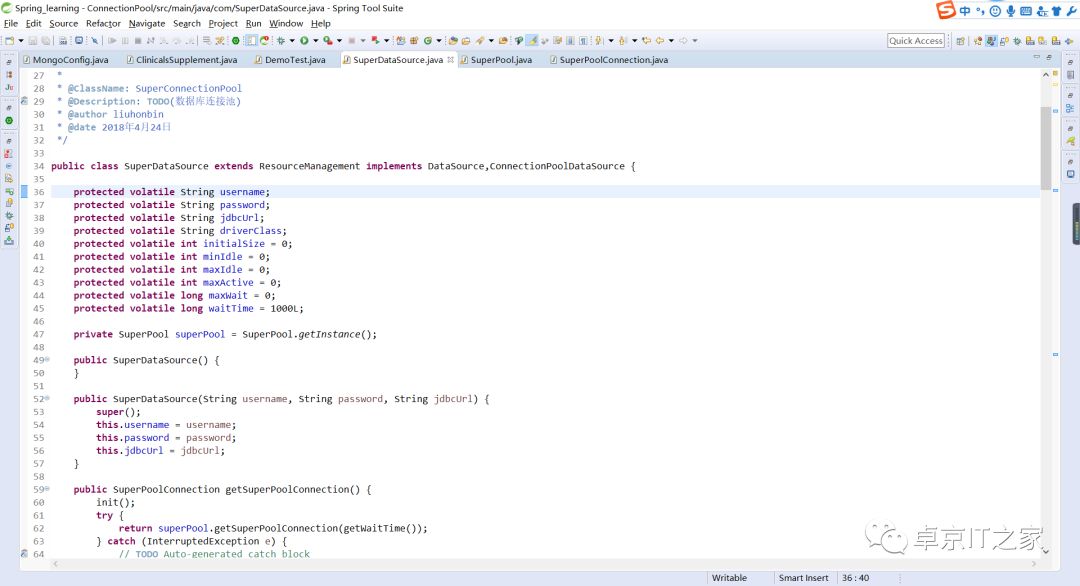This screenshot has width=1080, height=586.
Task: Switch to DemoTest.java tab
Action: pos(290,60)
